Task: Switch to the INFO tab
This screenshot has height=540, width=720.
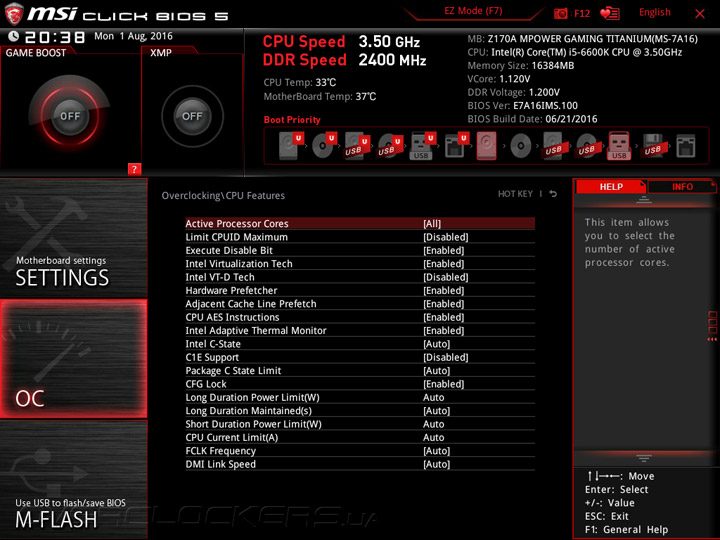Action: (x=682, y=187)
